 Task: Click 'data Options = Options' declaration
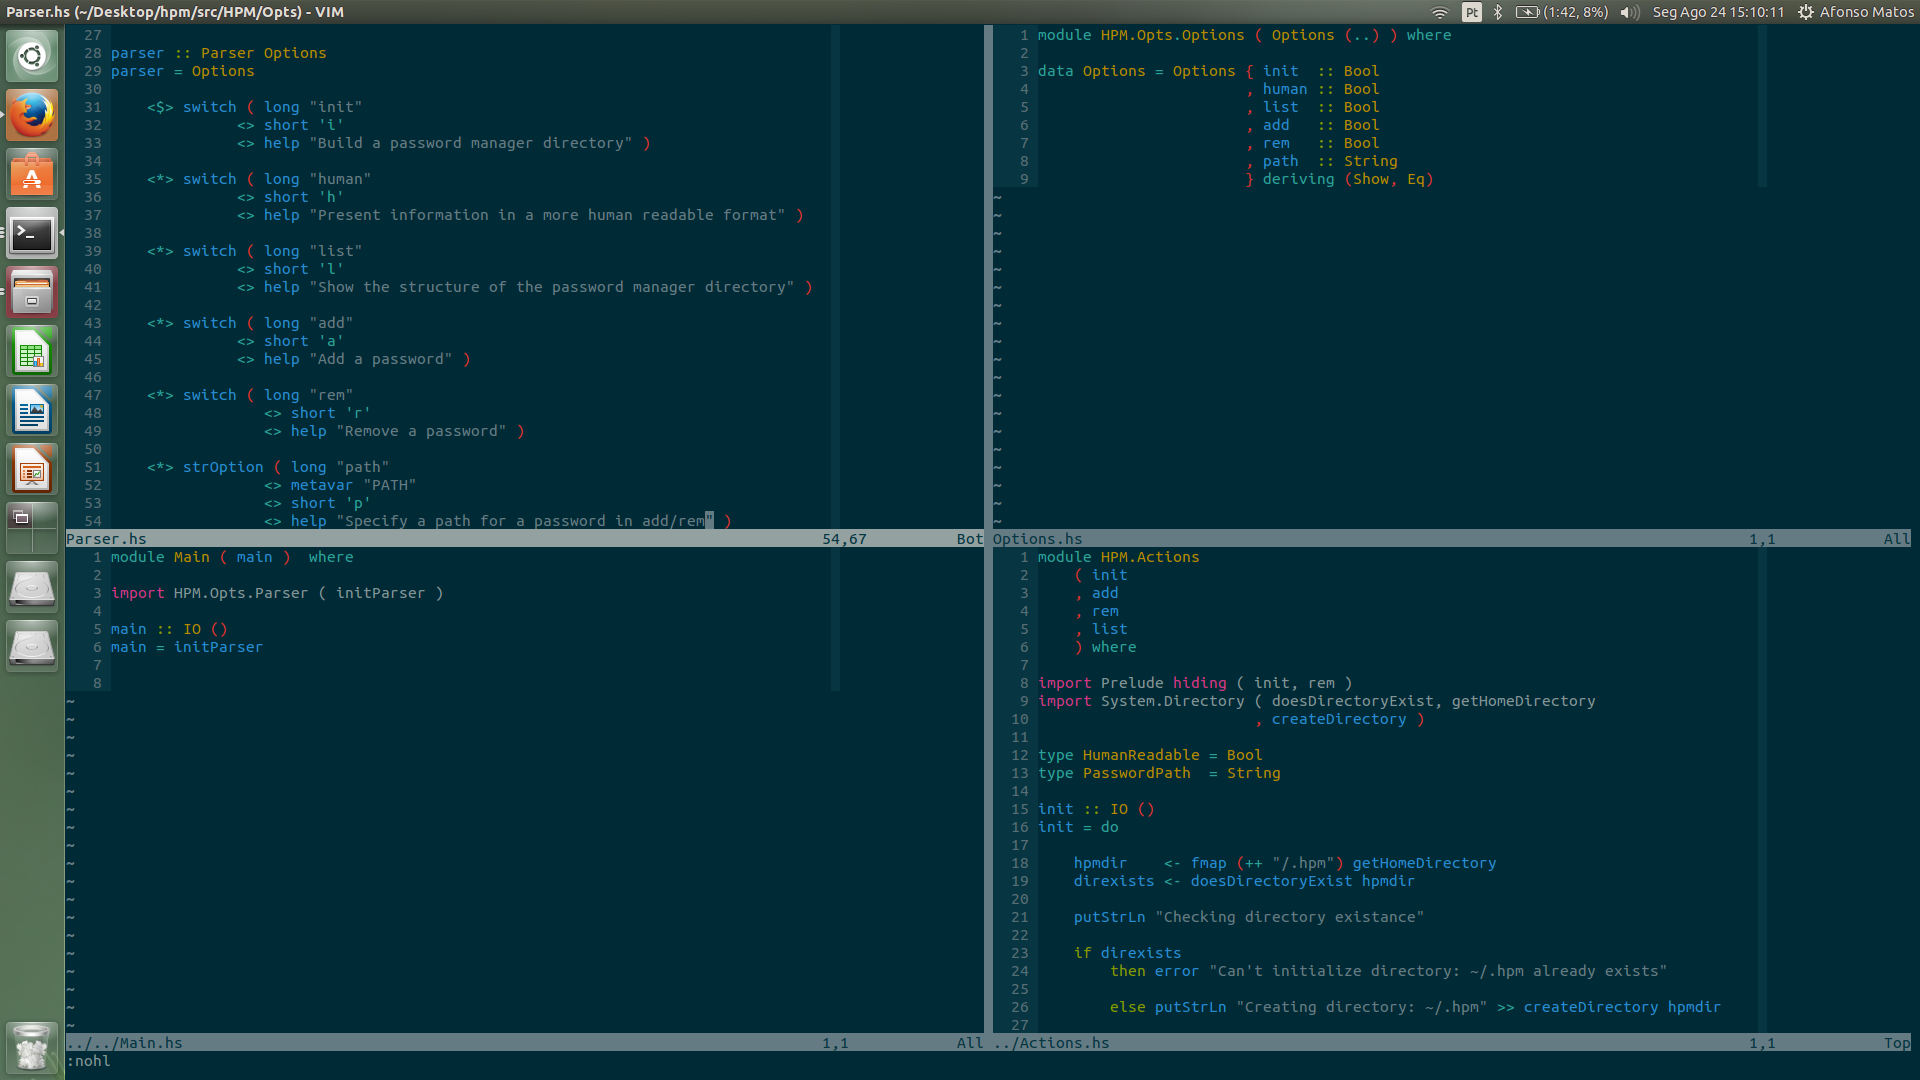[x=1136, y=71]
